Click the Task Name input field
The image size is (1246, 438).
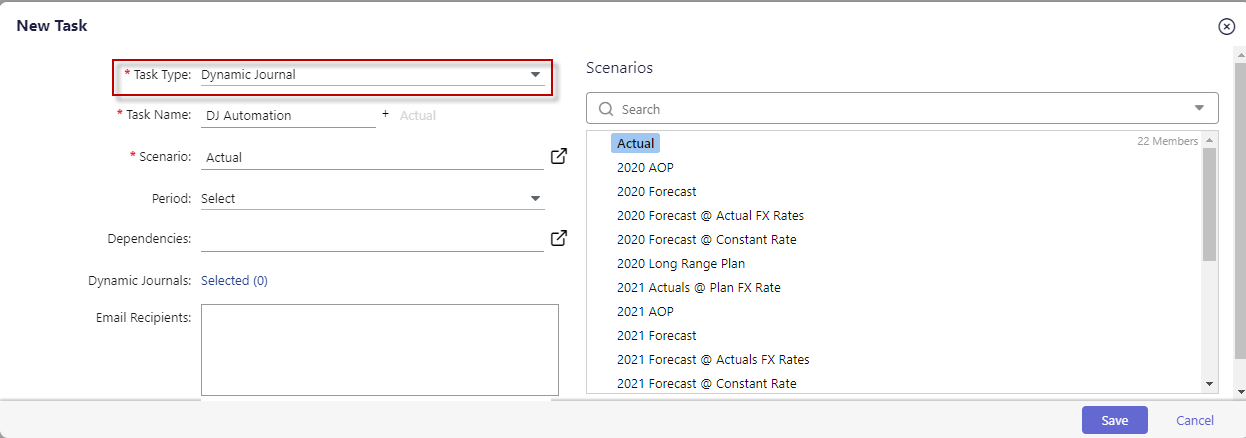coord(288,115)
